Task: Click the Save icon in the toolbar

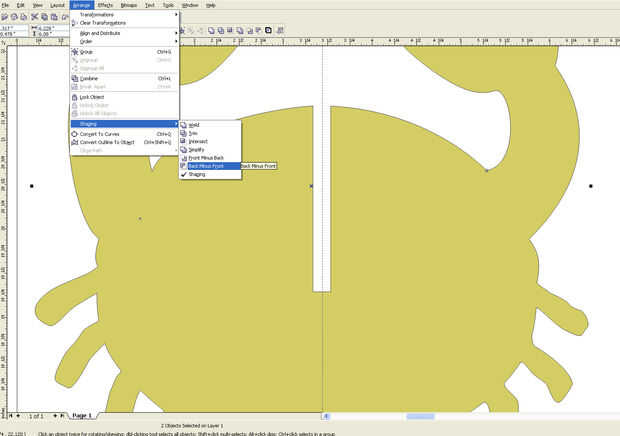Action: pos(14,17)
